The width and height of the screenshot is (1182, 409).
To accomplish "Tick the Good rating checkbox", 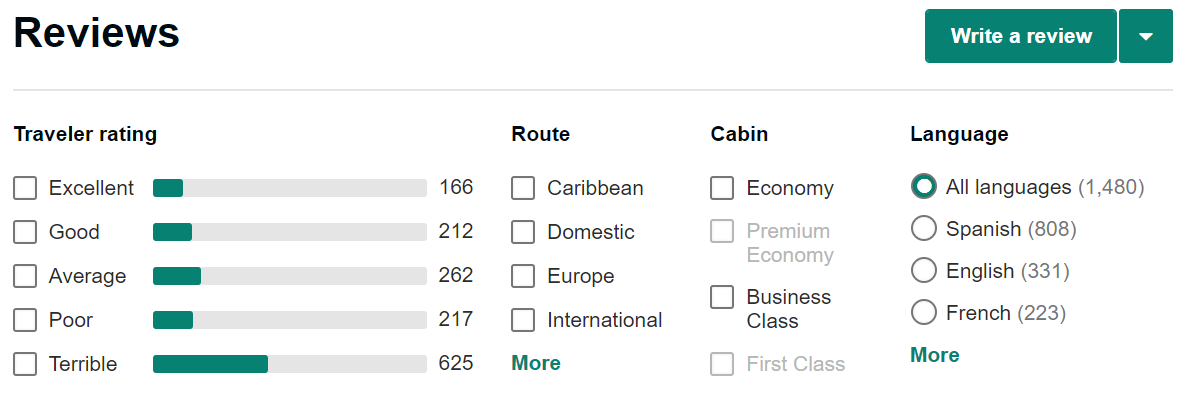I will point(25,232).
